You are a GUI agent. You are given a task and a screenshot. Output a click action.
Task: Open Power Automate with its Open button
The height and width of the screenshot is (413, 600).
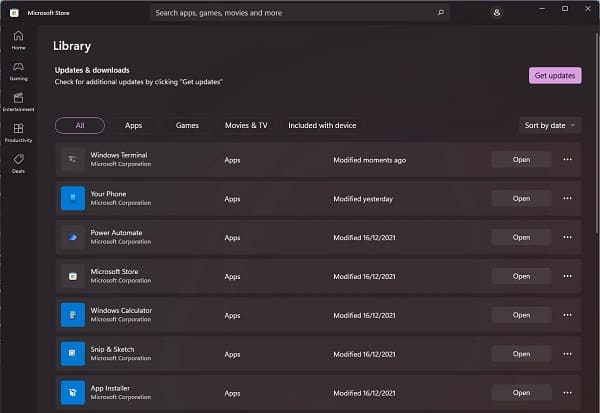point(522,237)
